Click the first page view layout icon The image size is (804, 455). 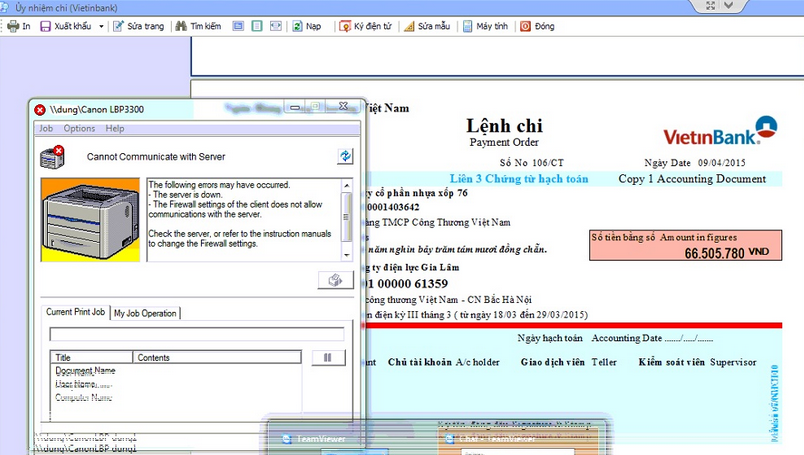(238, 26)
